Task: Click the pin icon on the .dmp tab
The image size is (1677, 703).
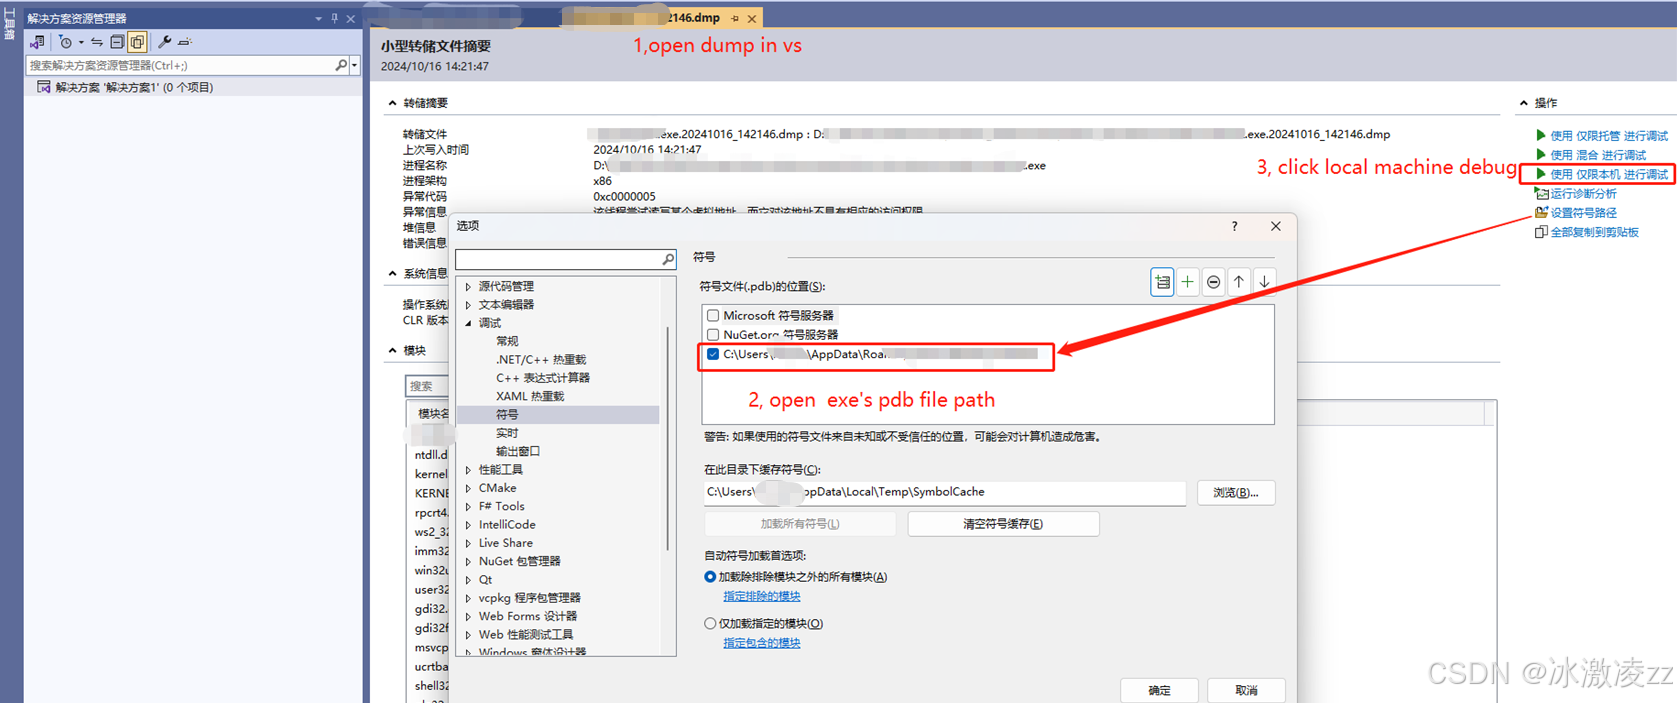Action: pyautogui.click(x=735, y=18)
